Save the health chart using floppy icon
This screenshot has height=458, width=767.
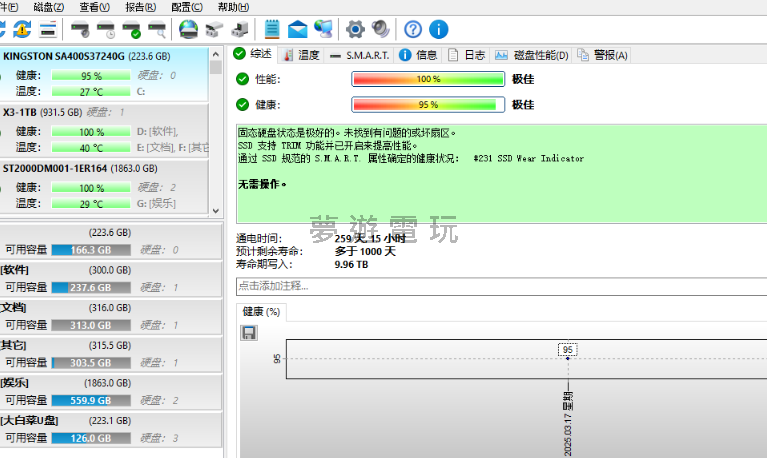(249, 332)
